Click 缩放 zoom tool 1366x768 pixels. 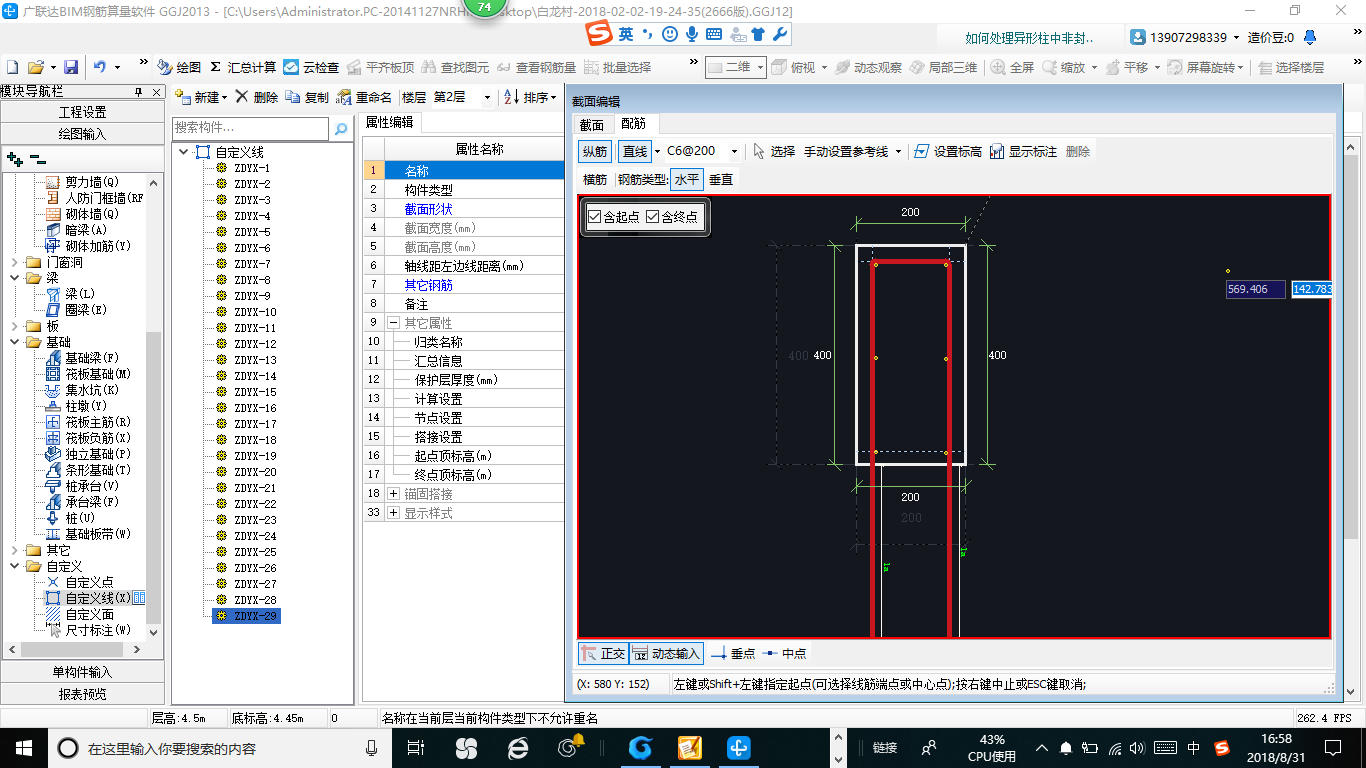pos(1069,67)
